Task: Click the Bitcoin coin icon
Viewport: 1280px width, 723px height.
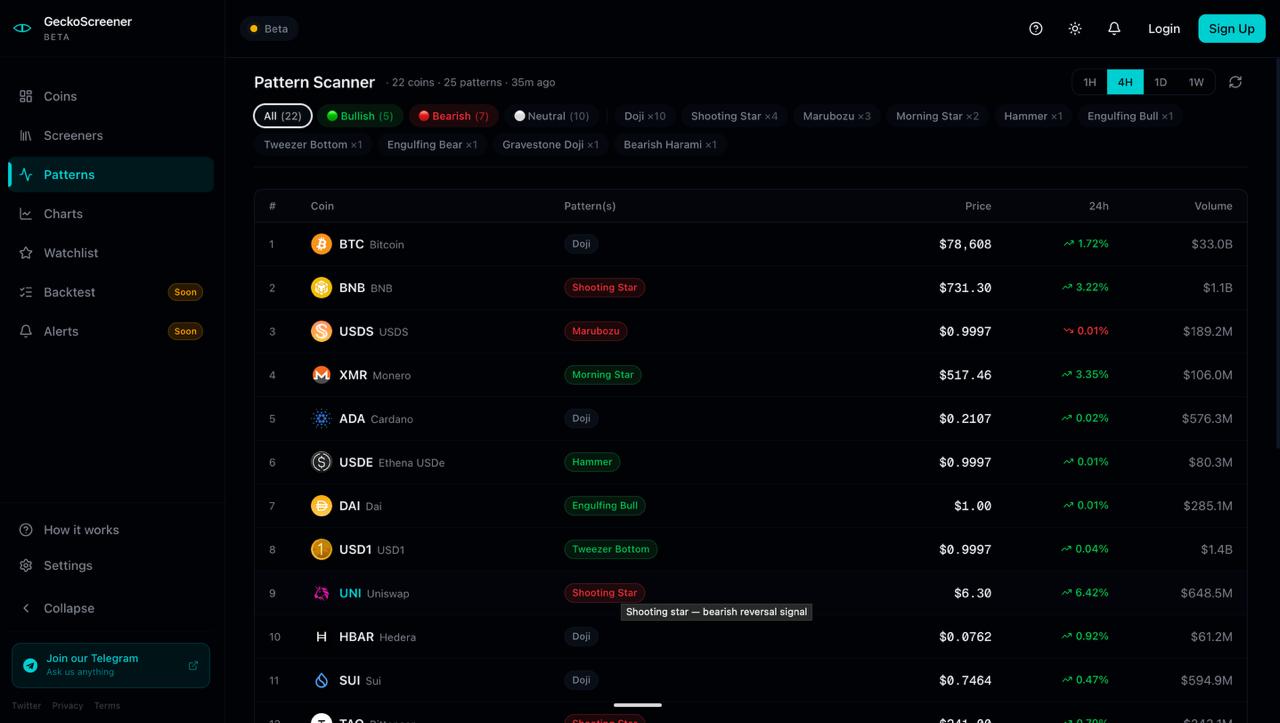Action: click(321, 244)
